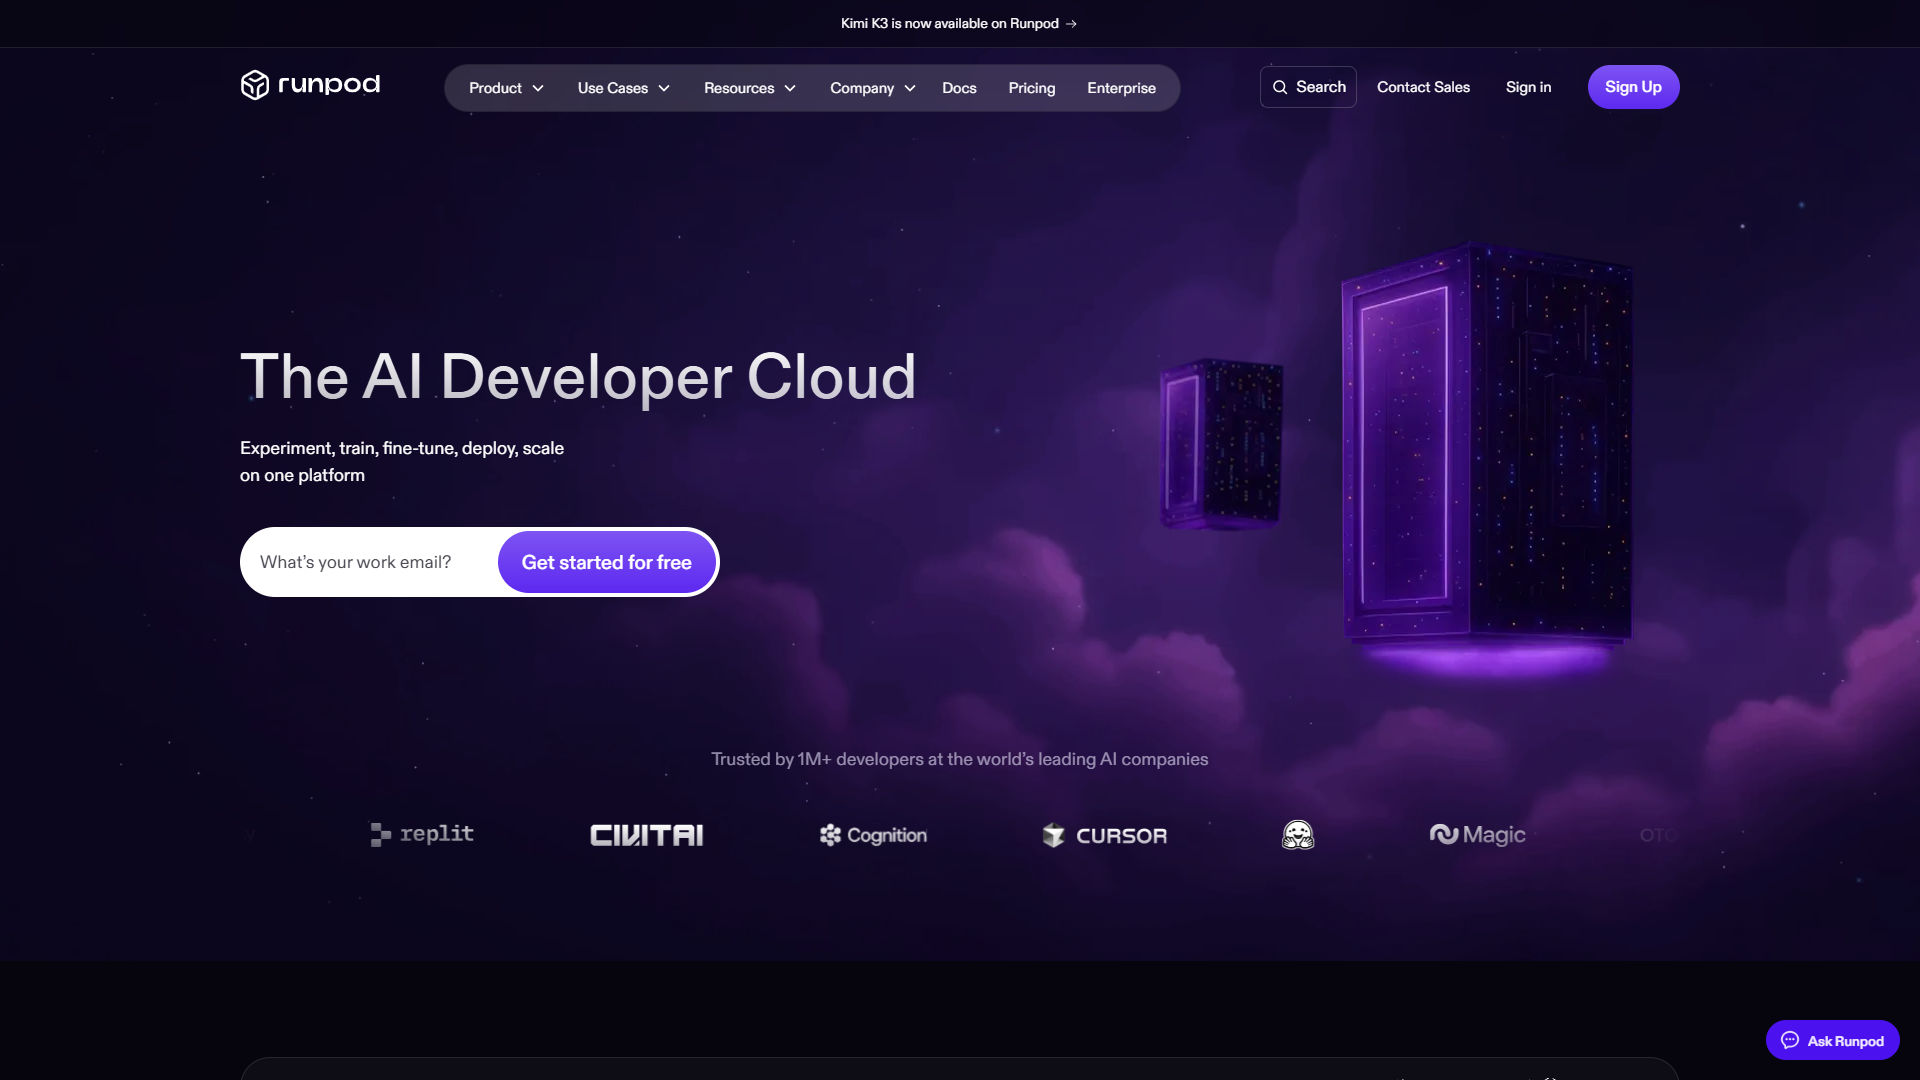Open the Kimi K3 announcement link
1920x1080 pixels.
coord(959,23)
